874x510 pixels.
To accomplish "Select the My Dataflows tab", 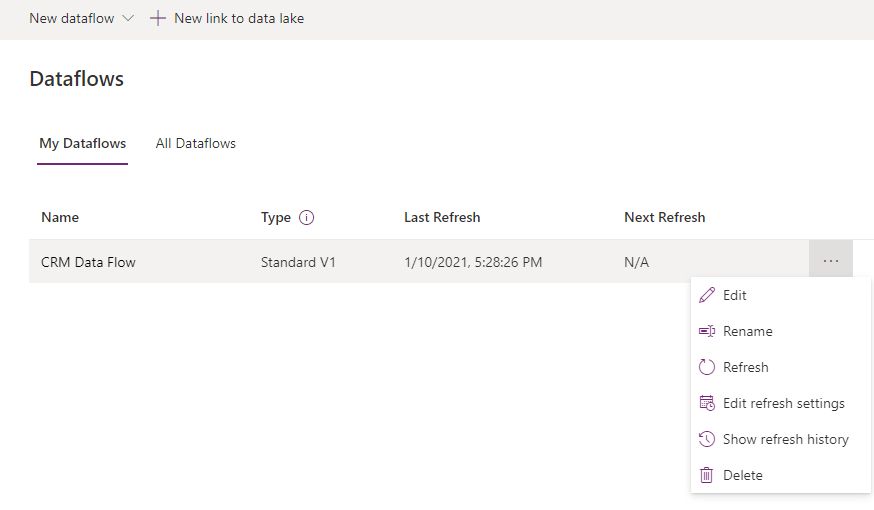I will click(83, 143).
